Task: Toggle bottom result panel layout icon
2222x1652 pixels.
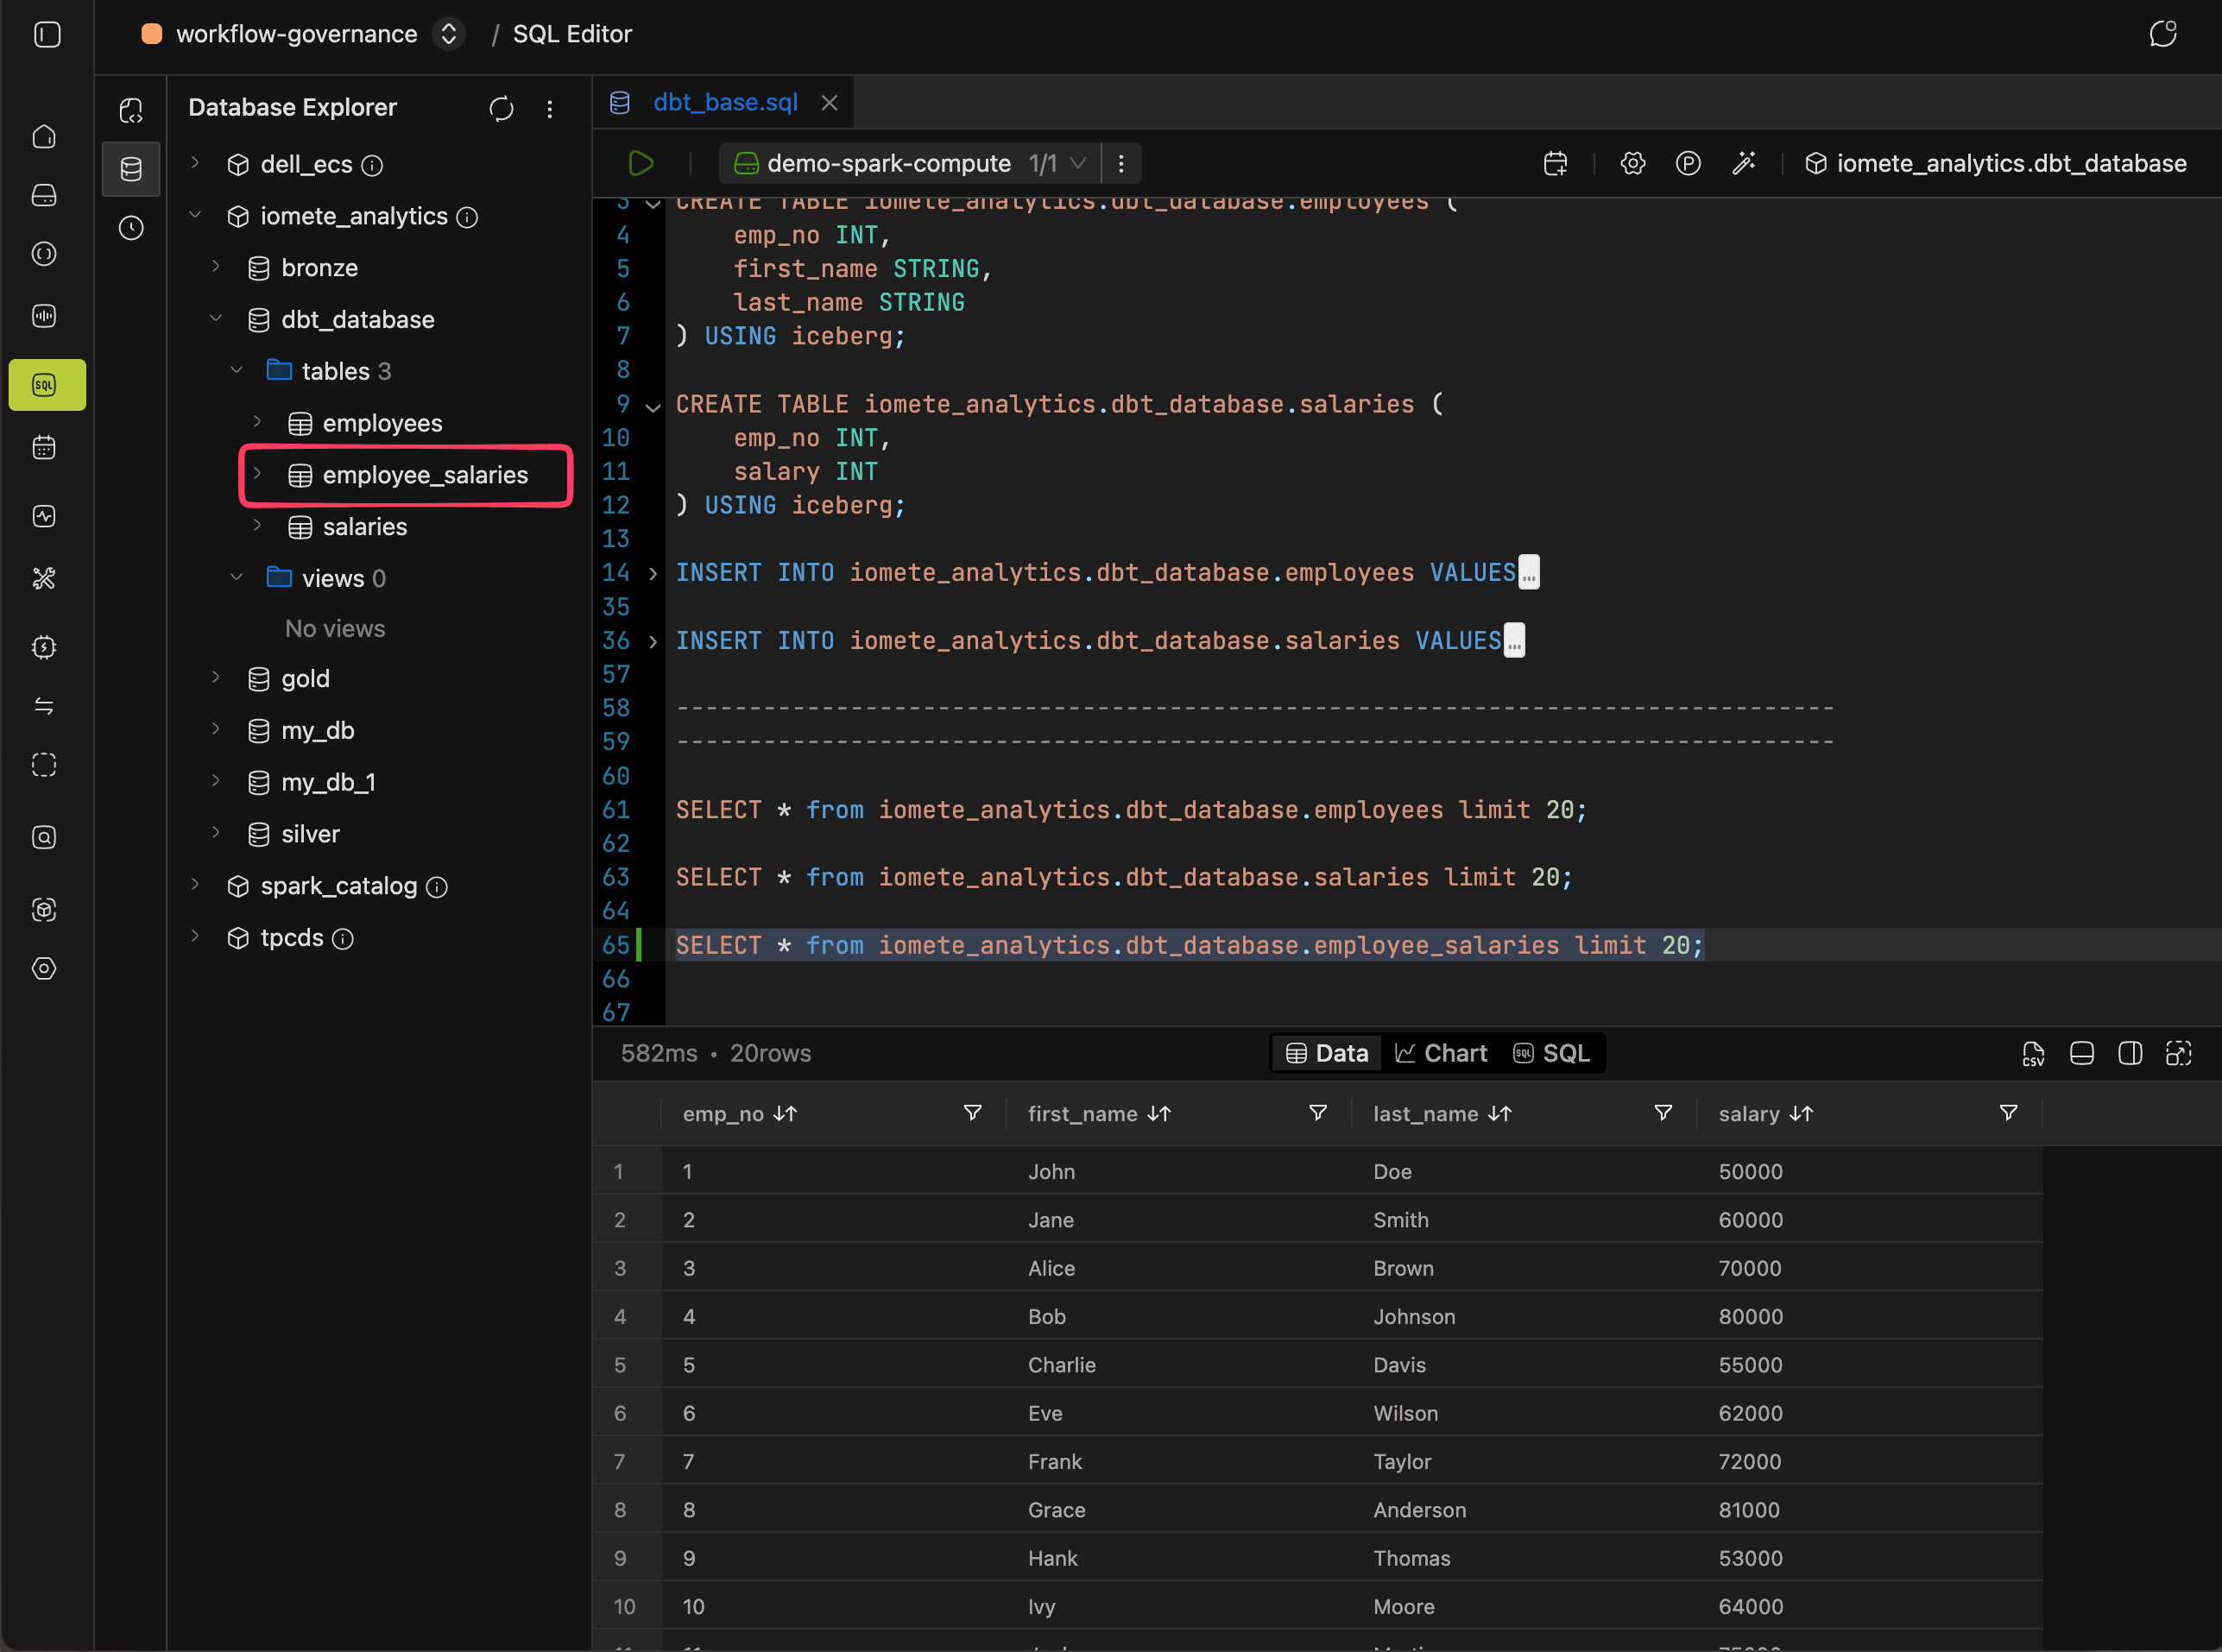Action: [x=2081, y=1053]
